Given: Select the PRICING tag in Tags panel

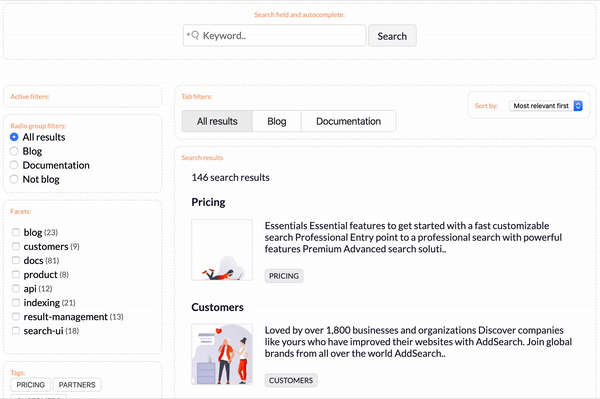Looking at the screenshot, I should click(31, 385).
